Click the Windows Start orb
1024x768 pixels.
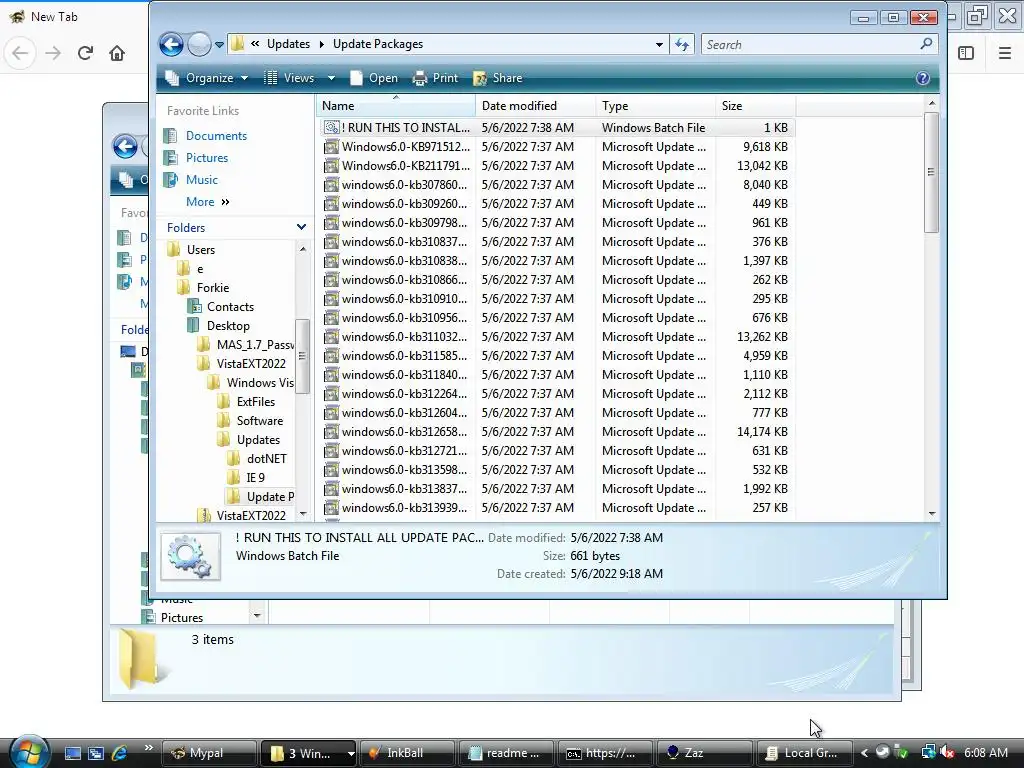pyautogui.click(x=29, y=752)
